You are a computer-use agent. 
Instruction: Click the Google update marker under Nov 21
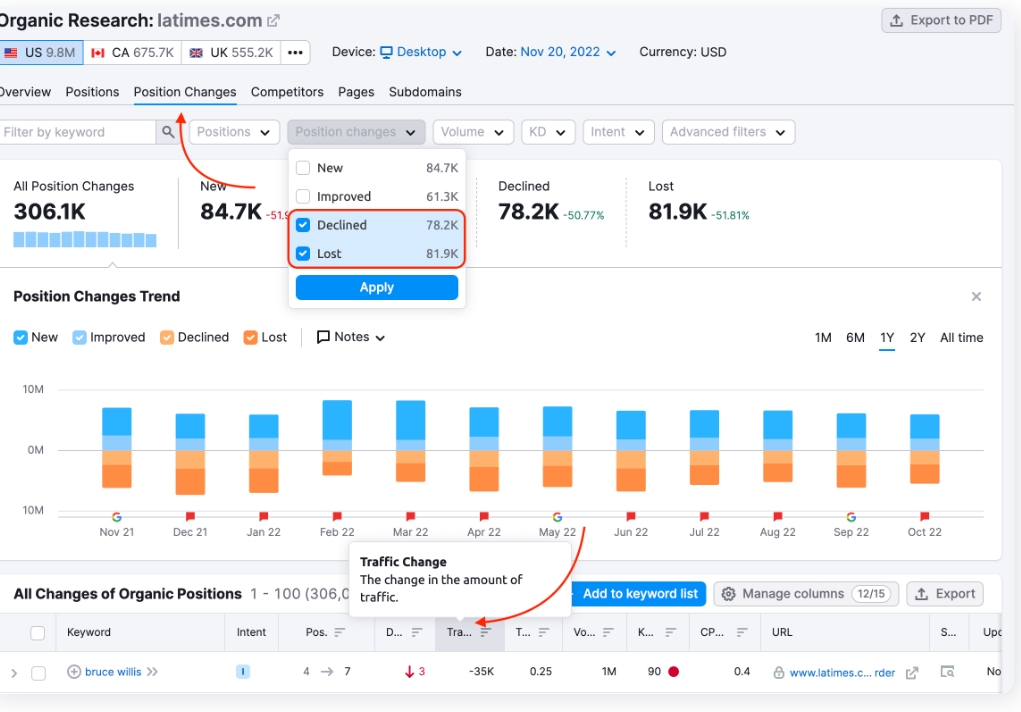pyautogui.click(x=116, y=516)
